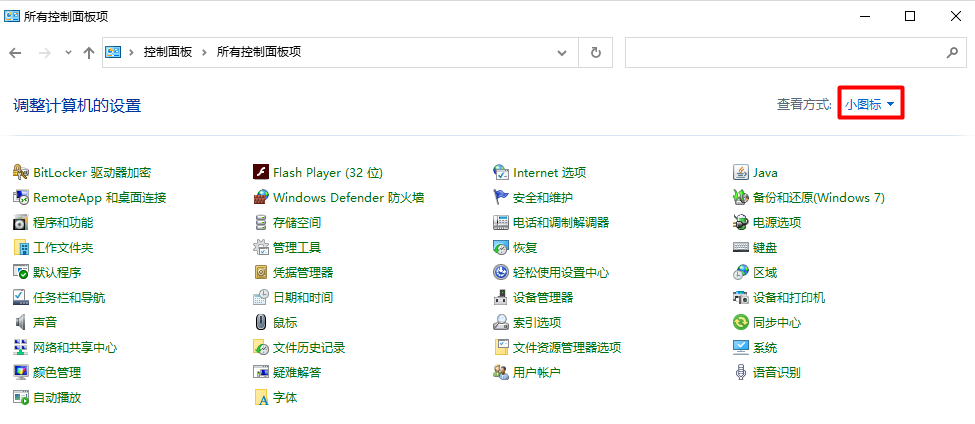Click the 自动播放 icon

pos(21,397)
